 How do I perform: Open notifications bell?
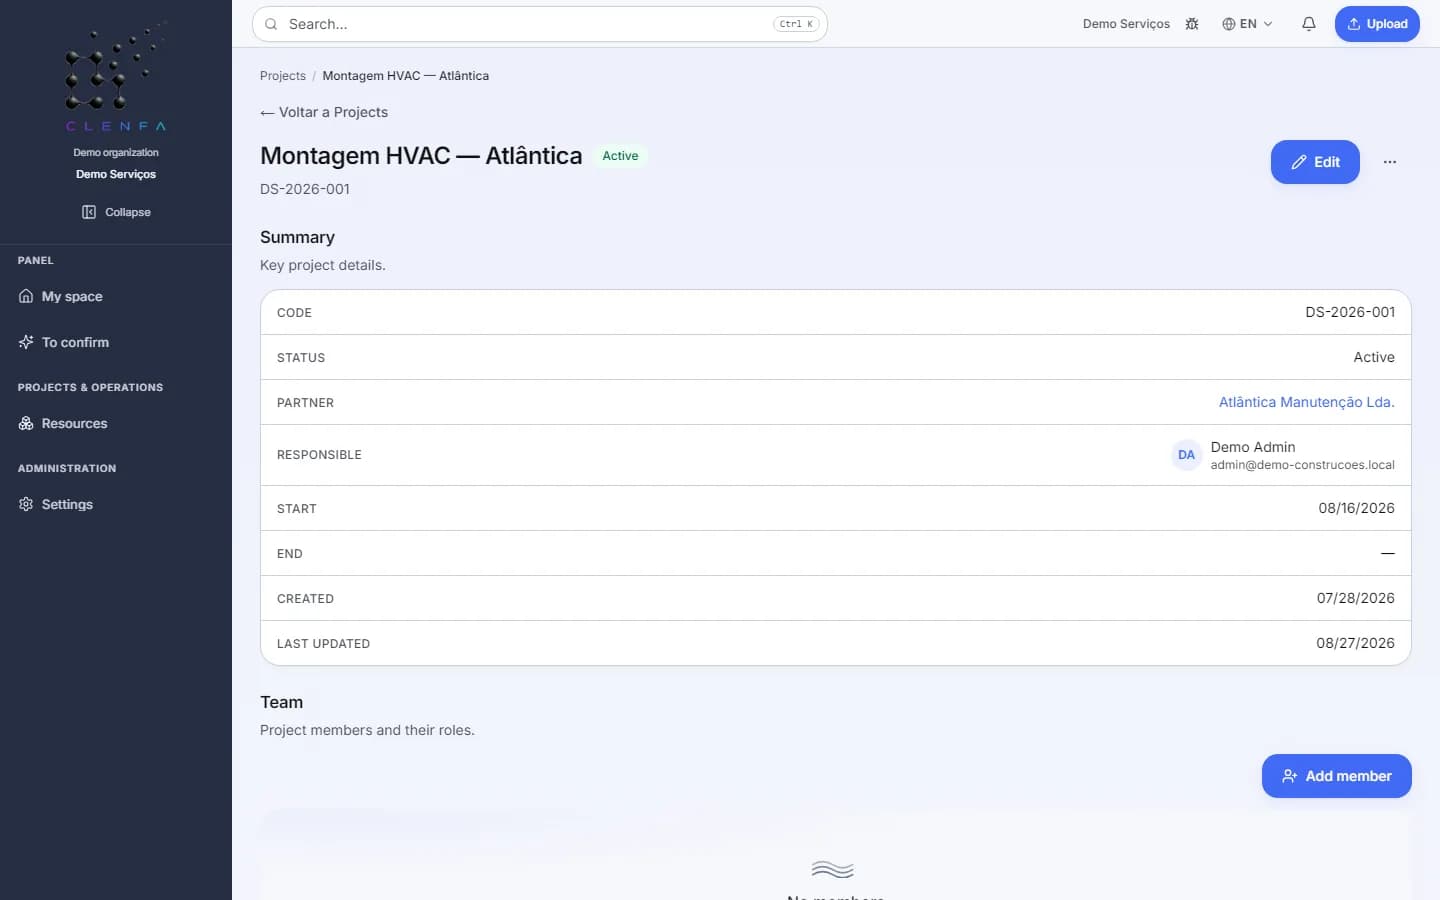(1308, 24)
